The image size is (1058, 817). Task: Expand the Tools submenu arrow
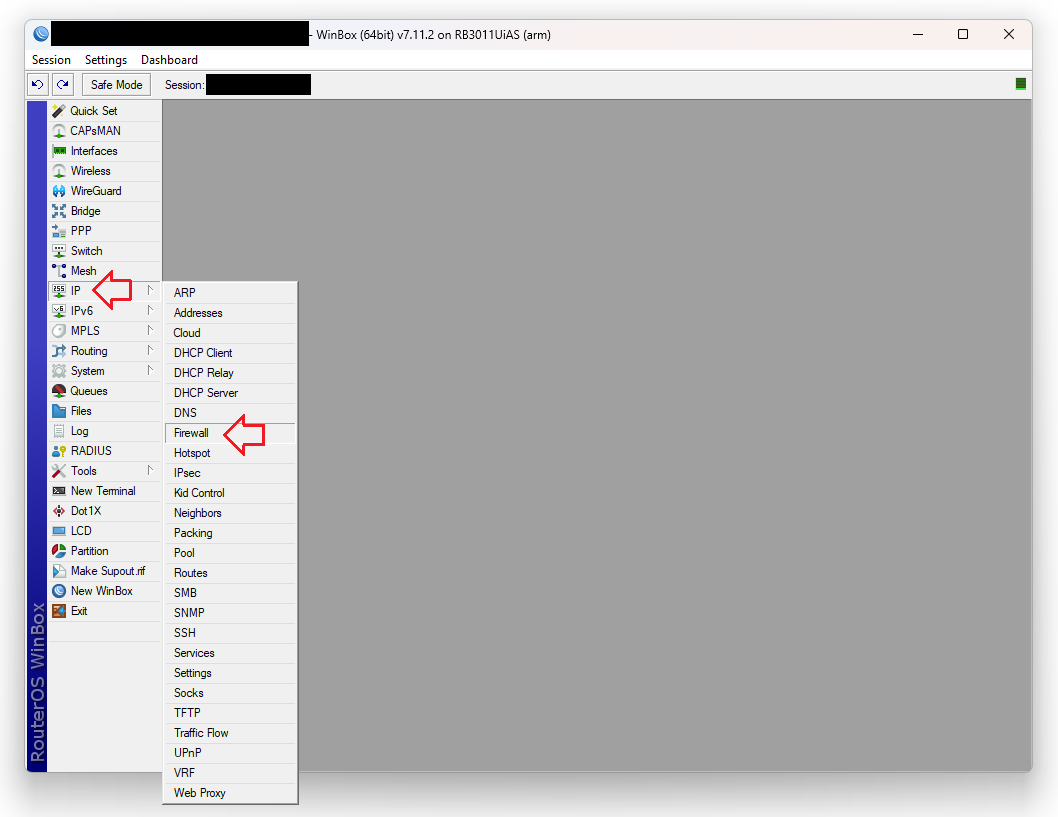pos(150,471)
